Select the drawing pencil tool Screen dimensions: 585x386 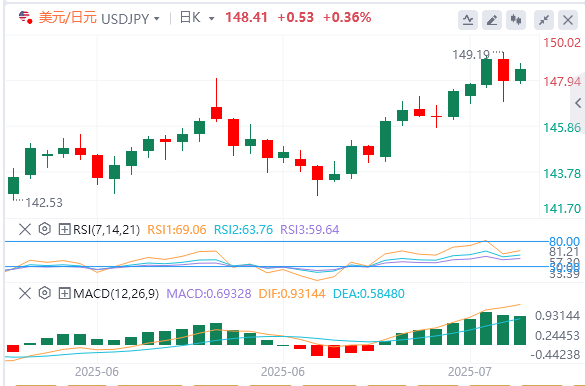pos(492,20)
